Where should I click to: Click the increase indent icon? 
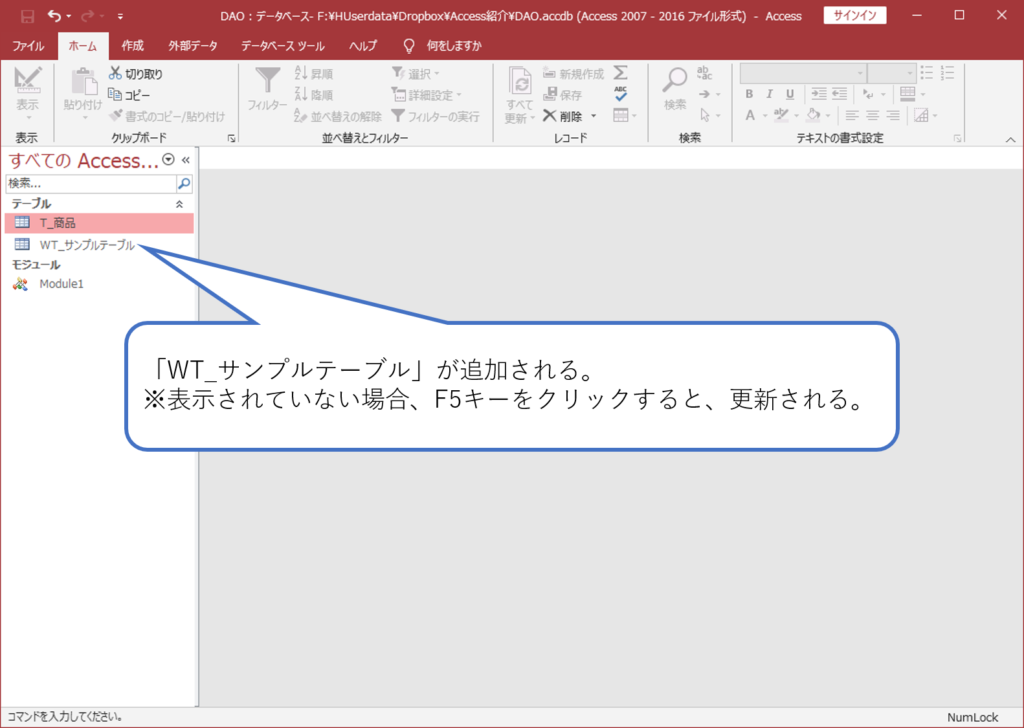(819, 94)
